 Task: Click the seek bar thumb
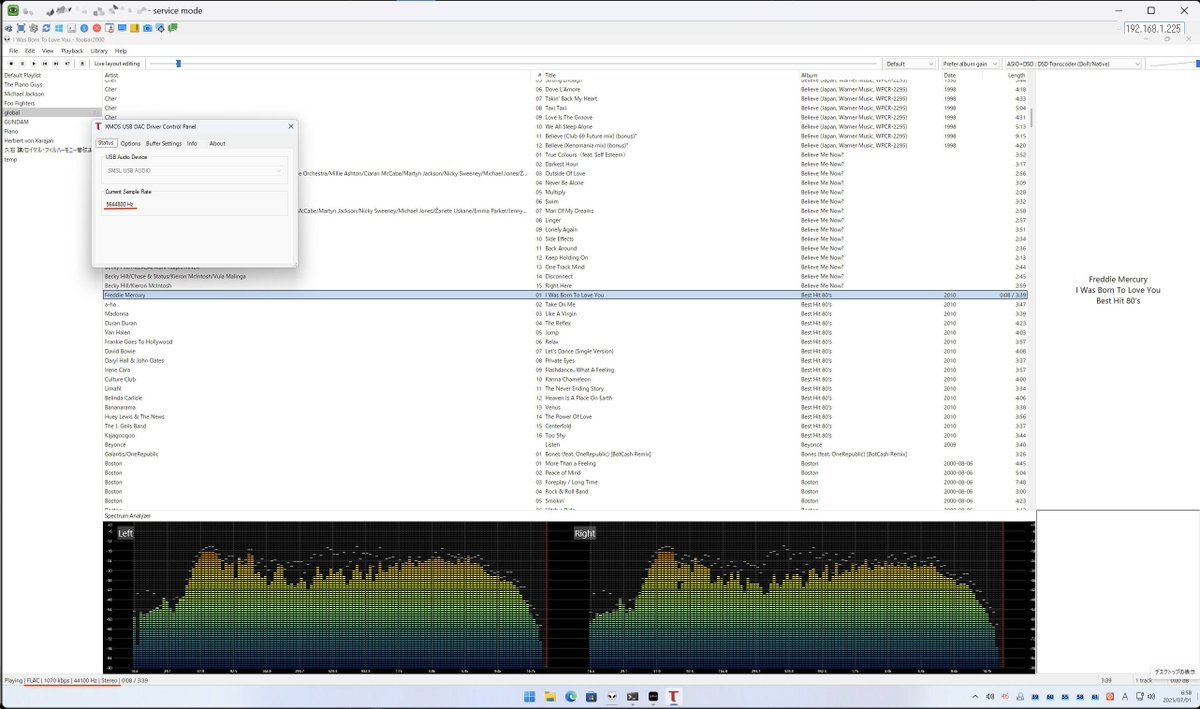point(179,63)
